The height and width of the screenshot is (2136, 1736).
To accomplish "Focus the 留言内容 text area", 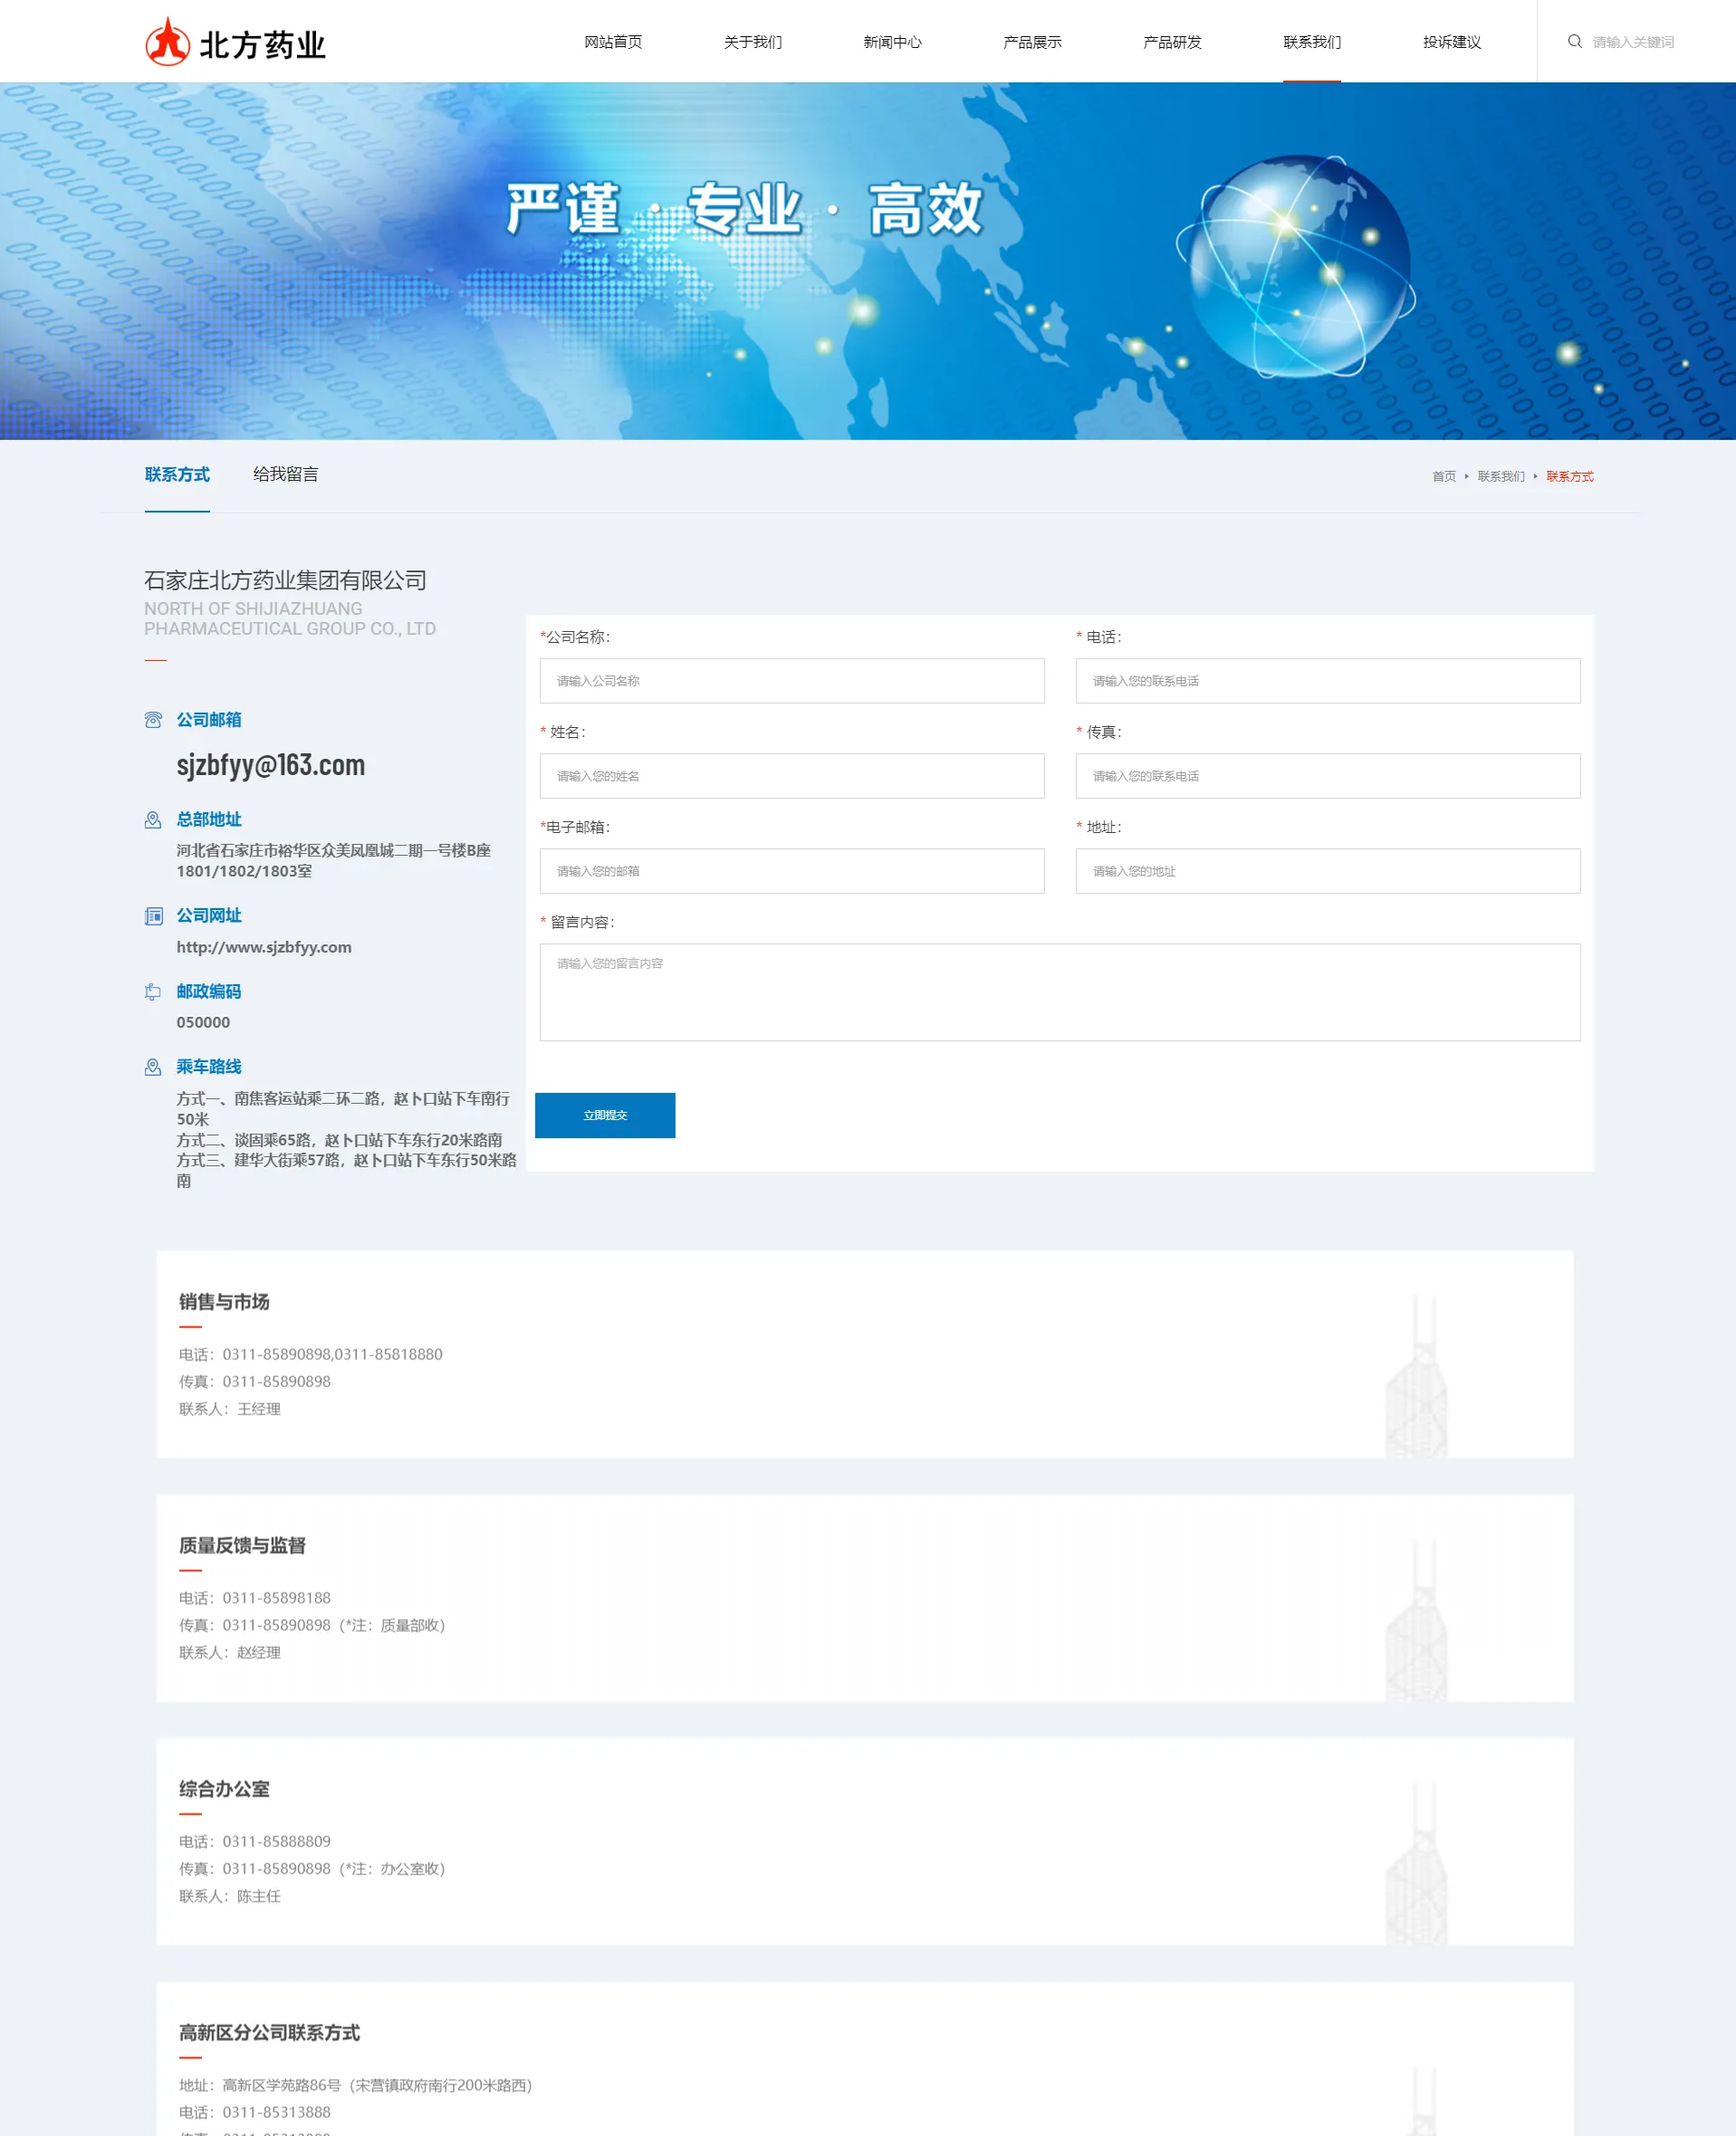I will pyautogui.click(x=1060, y=992).
